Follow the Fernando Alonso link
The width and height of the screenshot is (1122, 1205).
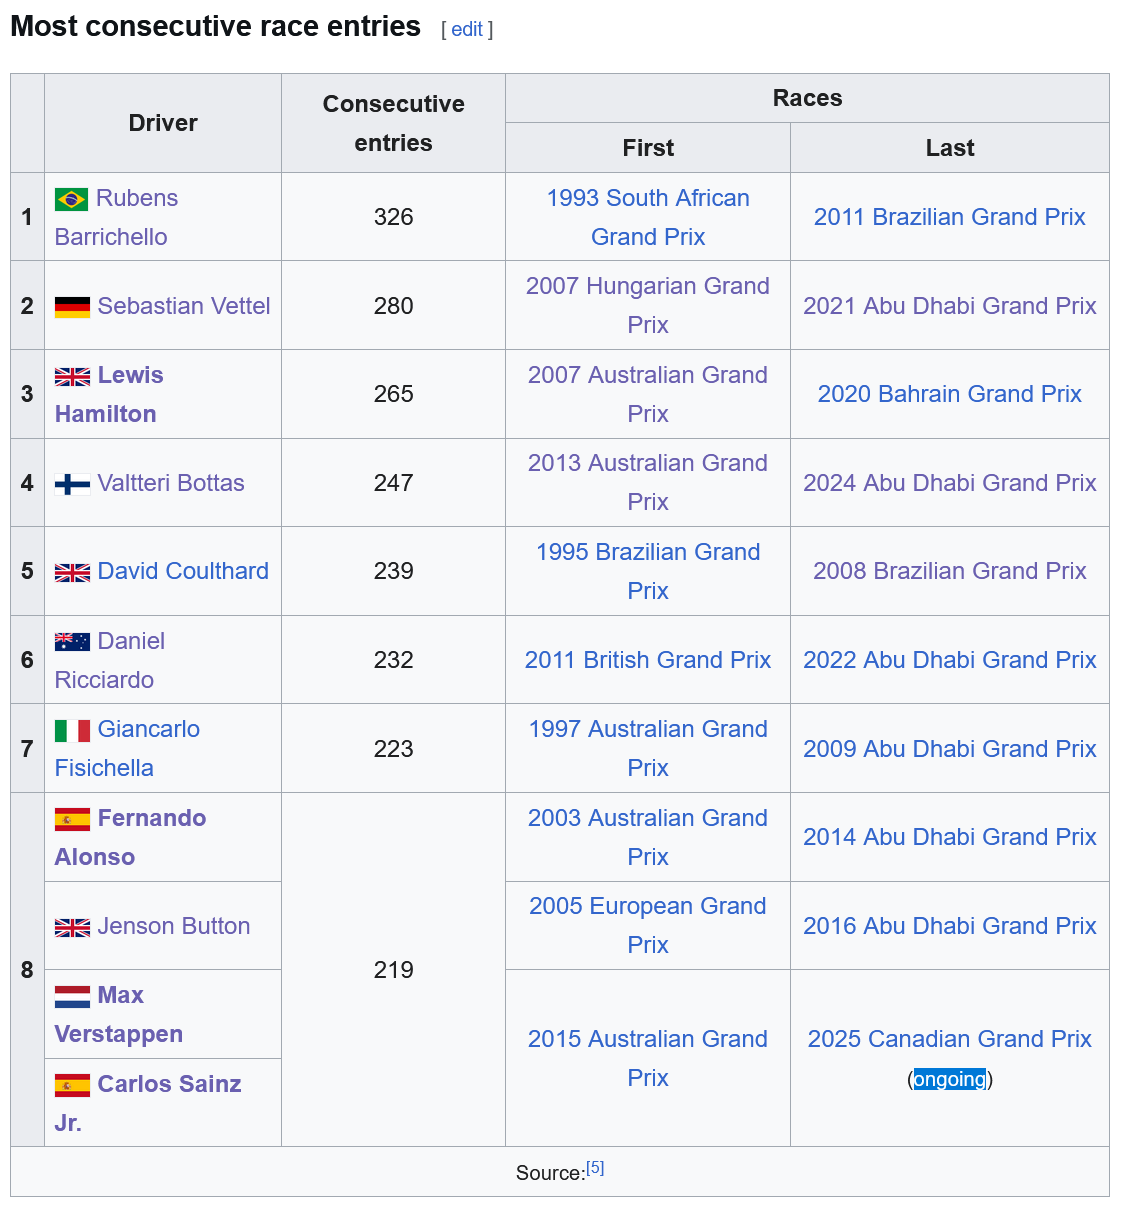point(130,837)
